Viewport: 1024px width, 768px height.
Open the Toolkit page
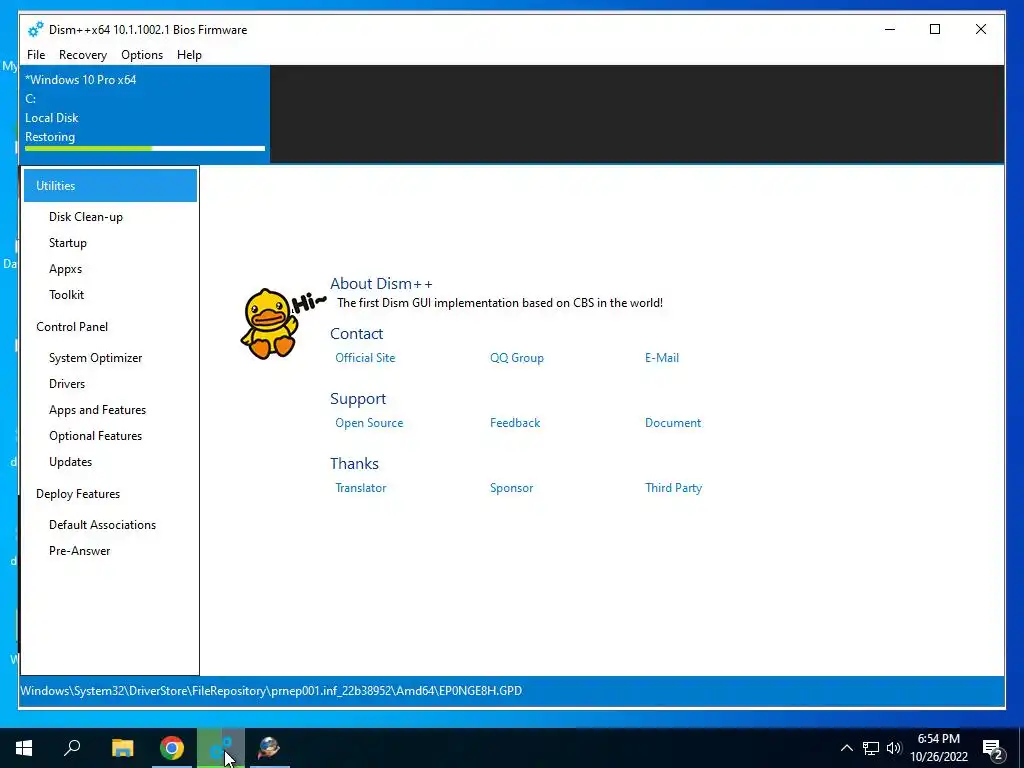[66, 295]
